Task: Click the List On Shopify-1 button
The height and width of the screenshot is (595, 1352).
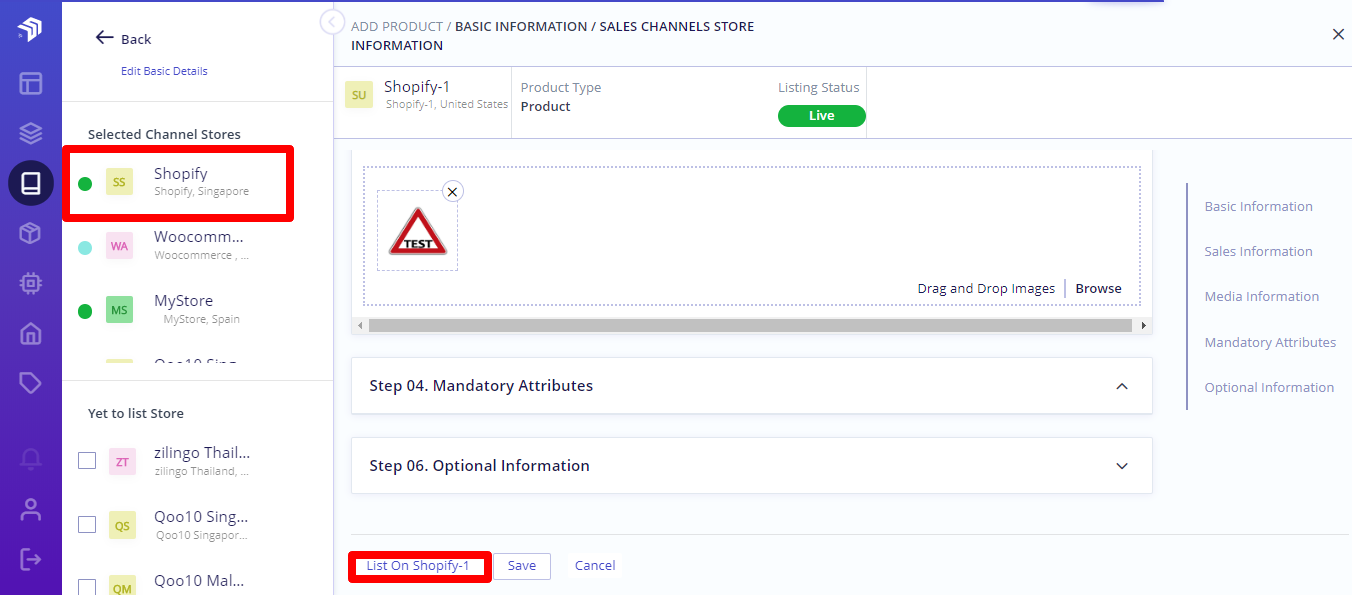Action: point(418,565)
